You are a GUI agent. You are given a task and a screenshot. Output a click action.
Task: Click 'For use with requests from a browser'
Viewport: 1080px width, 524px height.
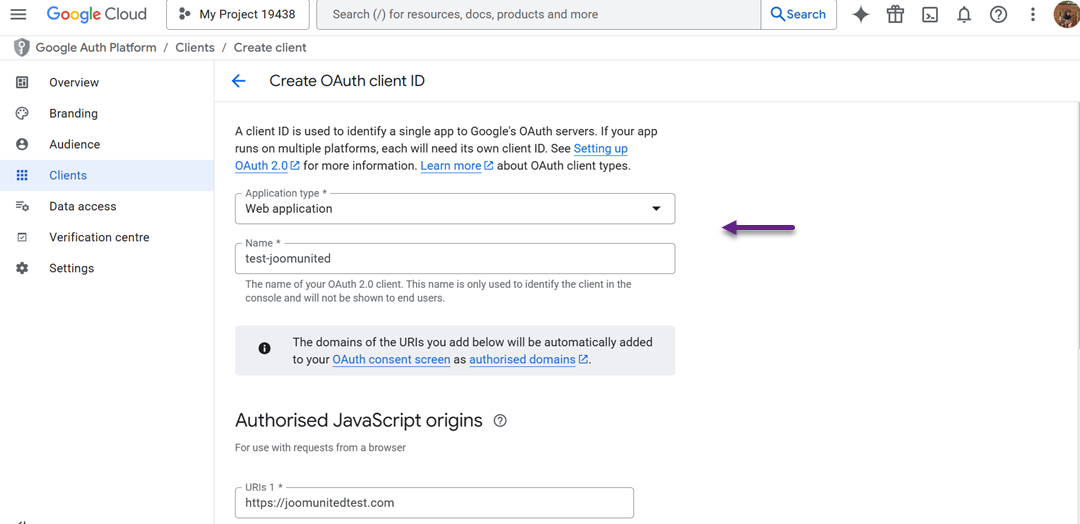pyautogui.click(x=320, y=448)
